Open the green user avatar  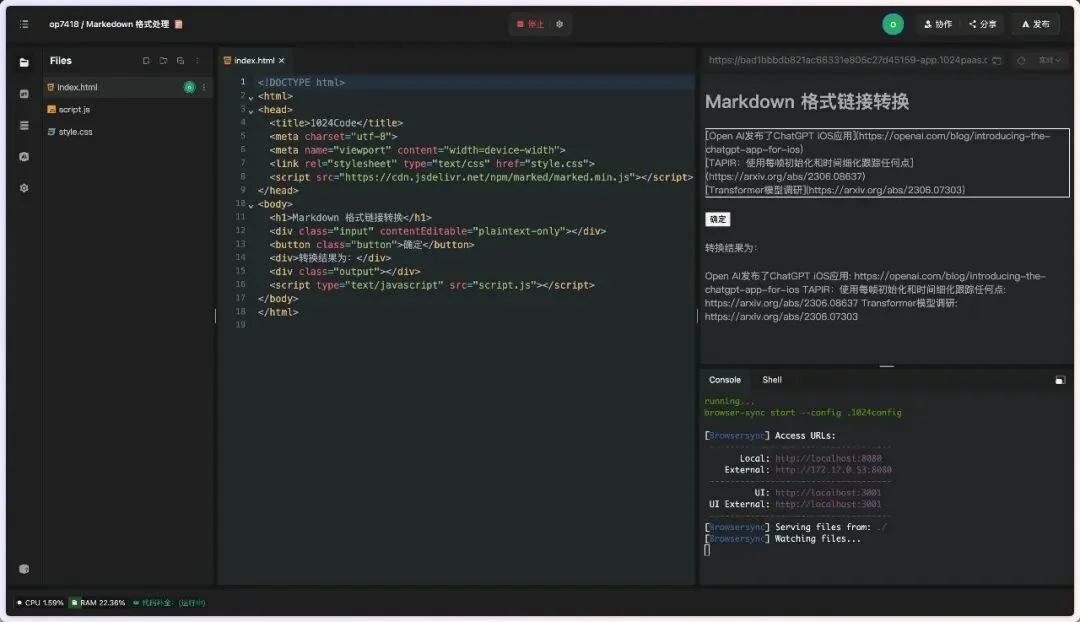(893, 24)
